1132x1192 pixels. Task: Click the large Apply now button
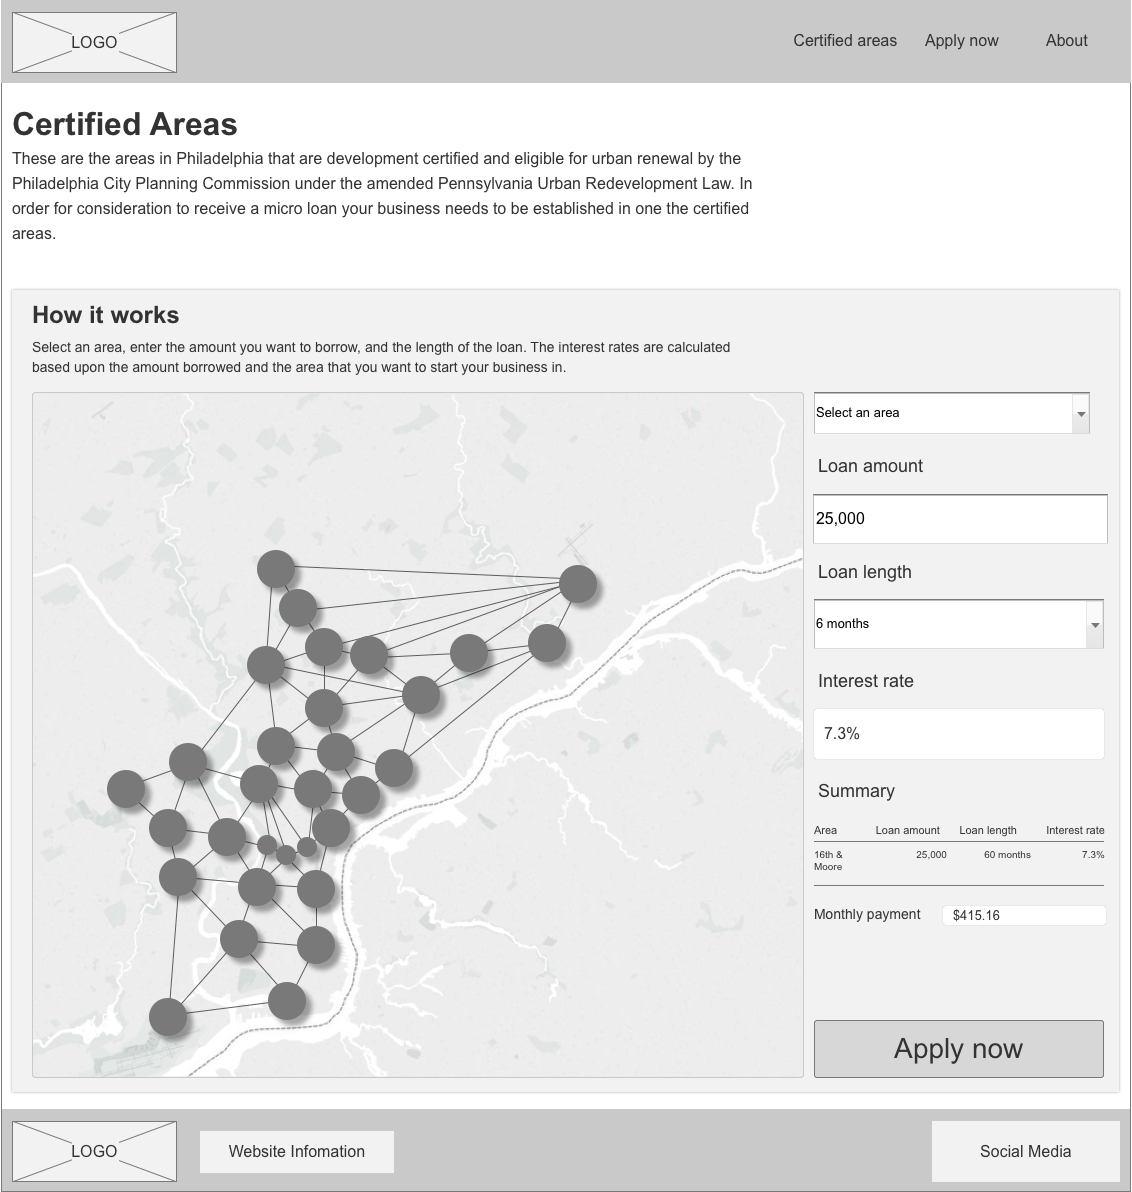[x=959, y=1048]
